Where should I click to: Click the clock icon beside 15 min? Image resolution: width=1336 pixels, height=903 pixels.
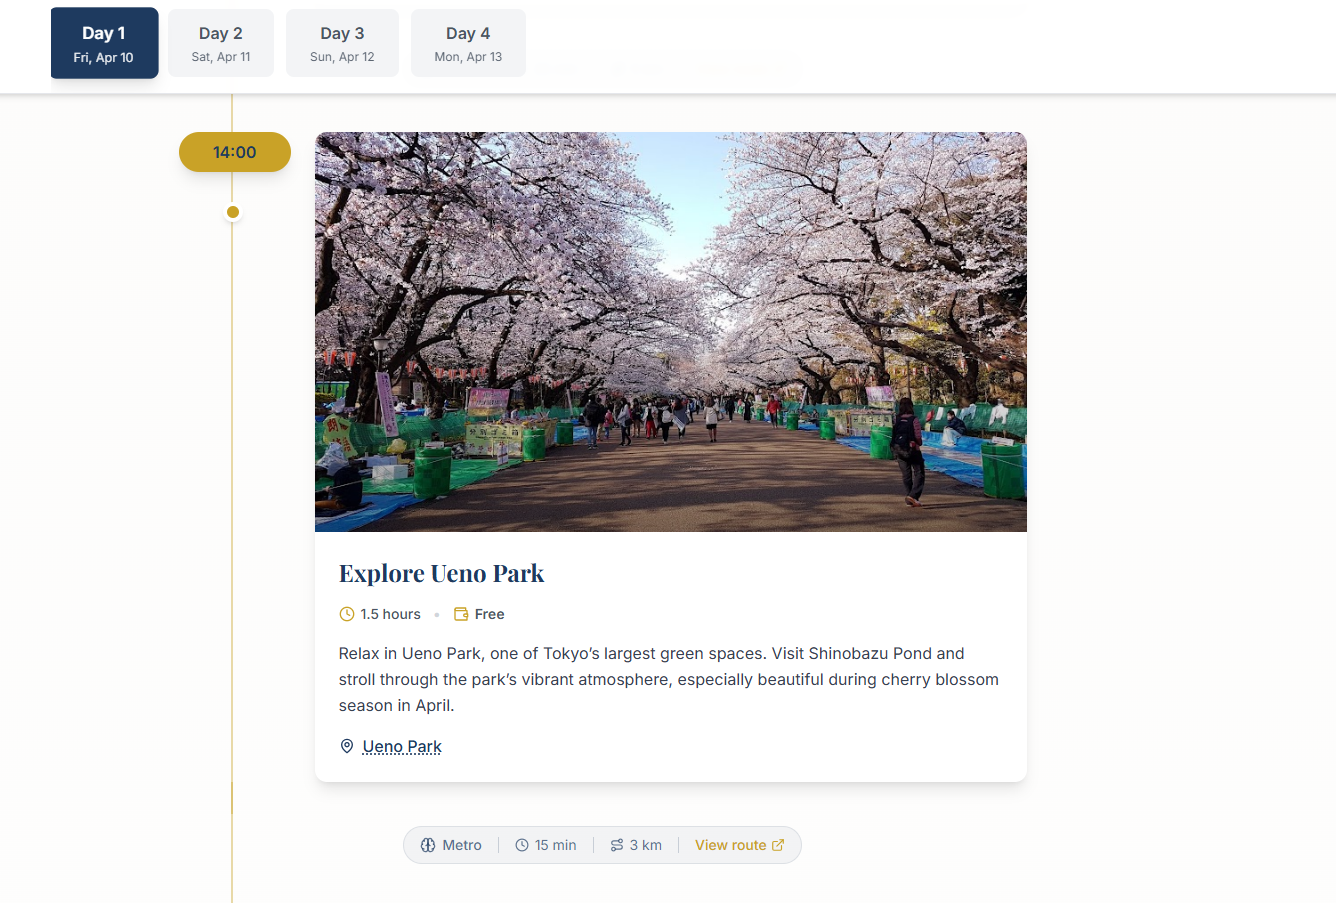[x=522, y=845]
